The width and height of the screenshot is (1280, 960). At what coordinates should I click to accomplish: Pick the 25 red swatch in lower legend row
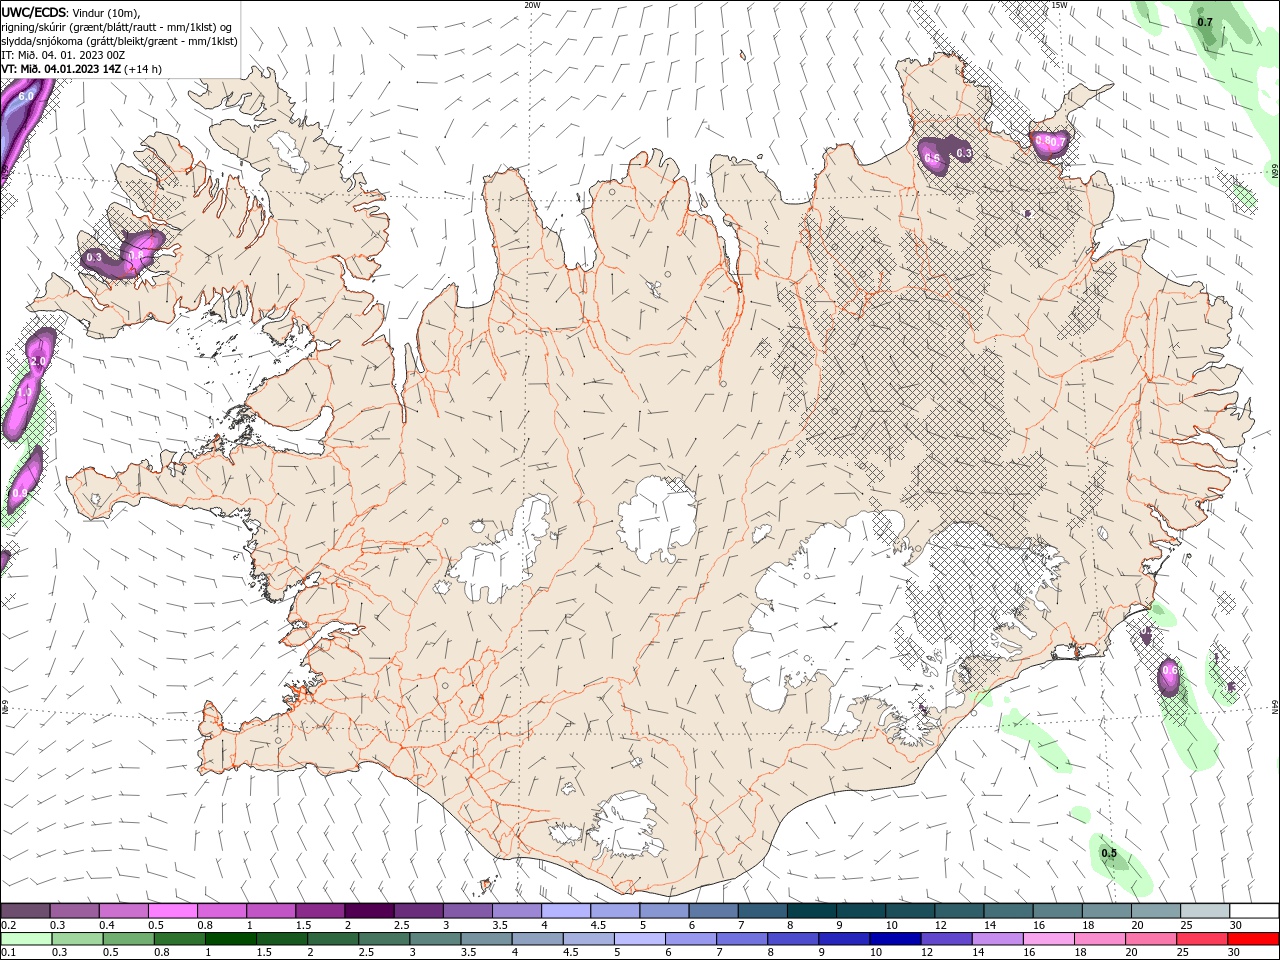[1202, 939]
